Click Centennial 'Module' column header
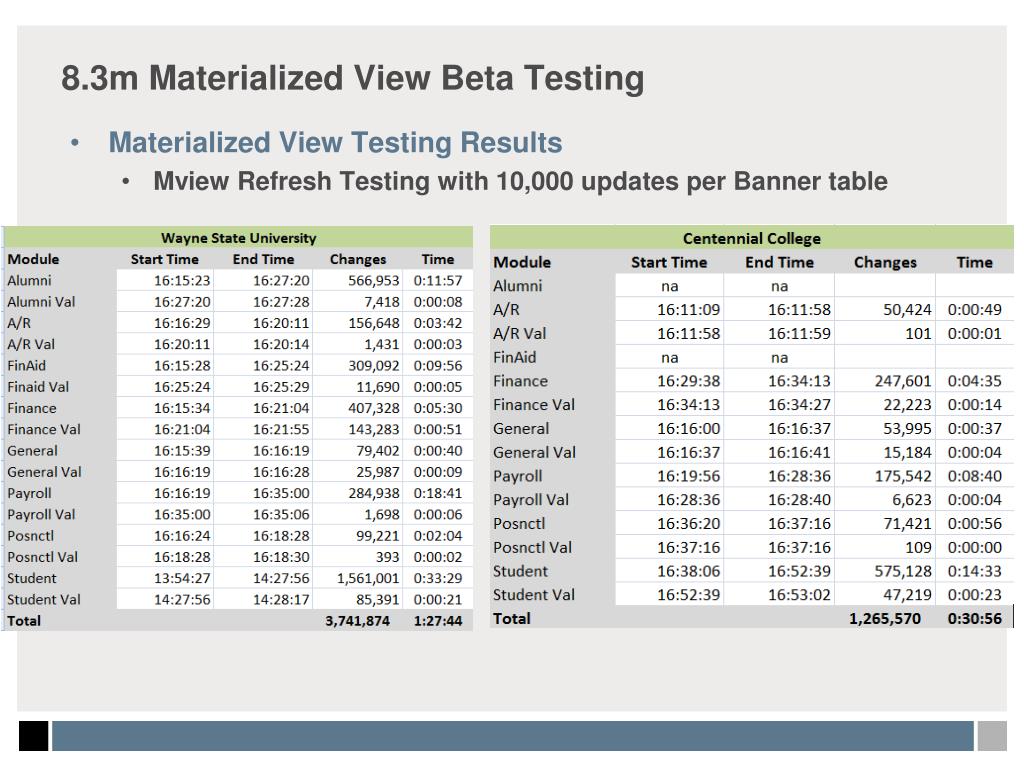This screenshot has height=768, width=1024. pos(522,262)
